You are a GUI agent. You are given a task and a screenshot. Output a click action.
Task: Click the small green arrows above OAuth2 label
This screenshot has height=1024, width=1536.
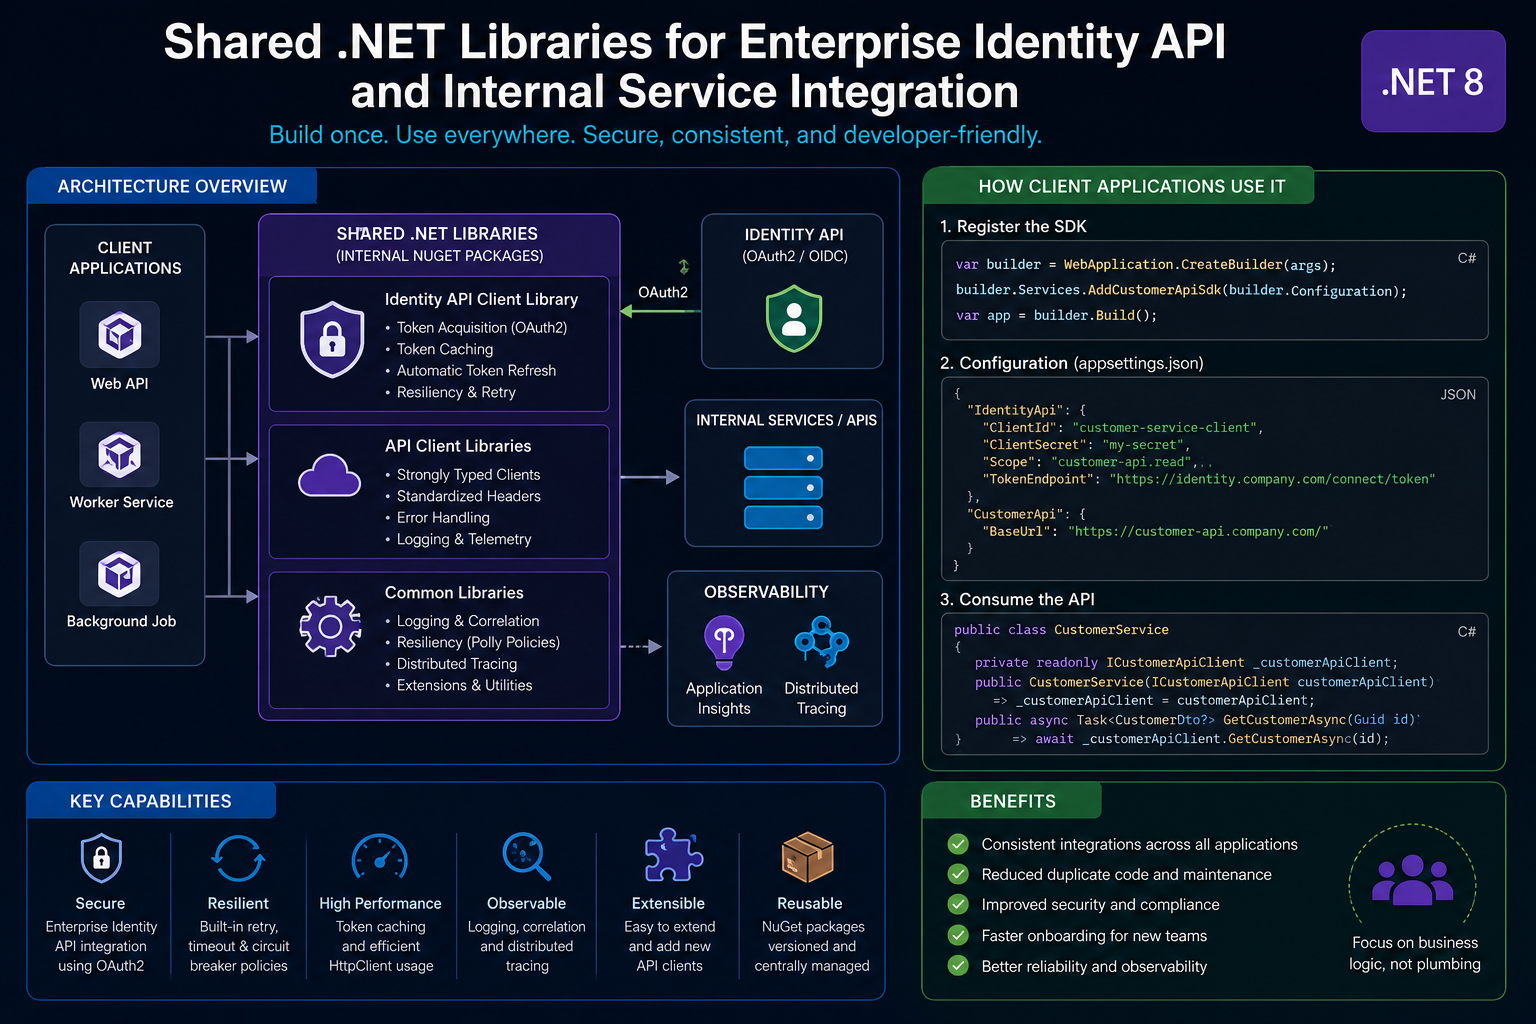[x=684, y=266]
